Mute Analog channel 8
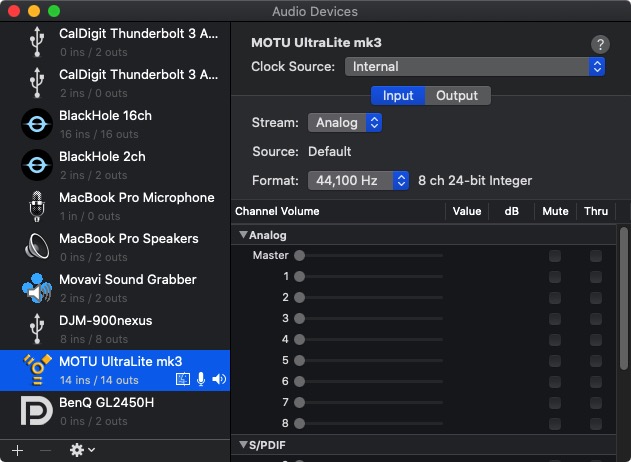Image resolution: width=631 pixels, height=462 pixels. coord(555,423)
